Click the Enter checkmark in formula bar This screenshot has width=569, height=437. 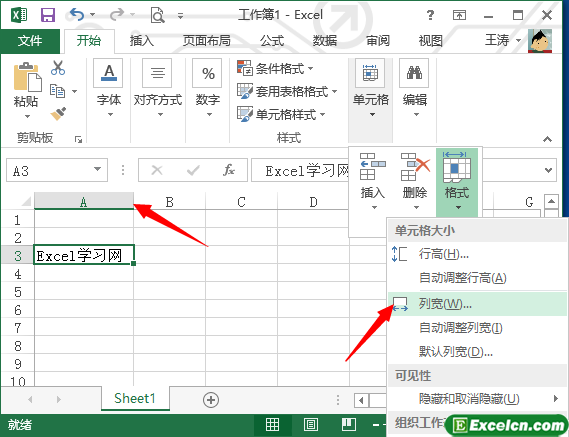click(x=193, y=170)
